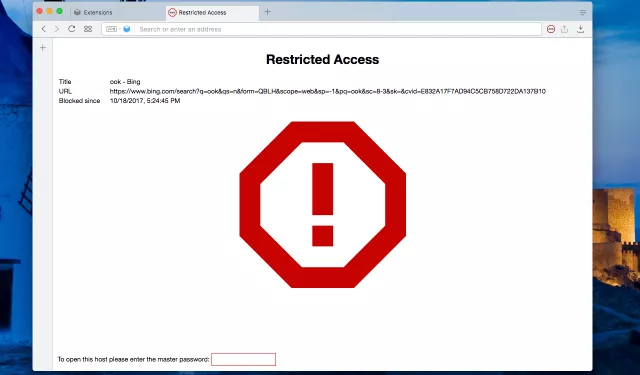Maximize the window with green button
640x375 pixels.
click(x=60, y=11)
